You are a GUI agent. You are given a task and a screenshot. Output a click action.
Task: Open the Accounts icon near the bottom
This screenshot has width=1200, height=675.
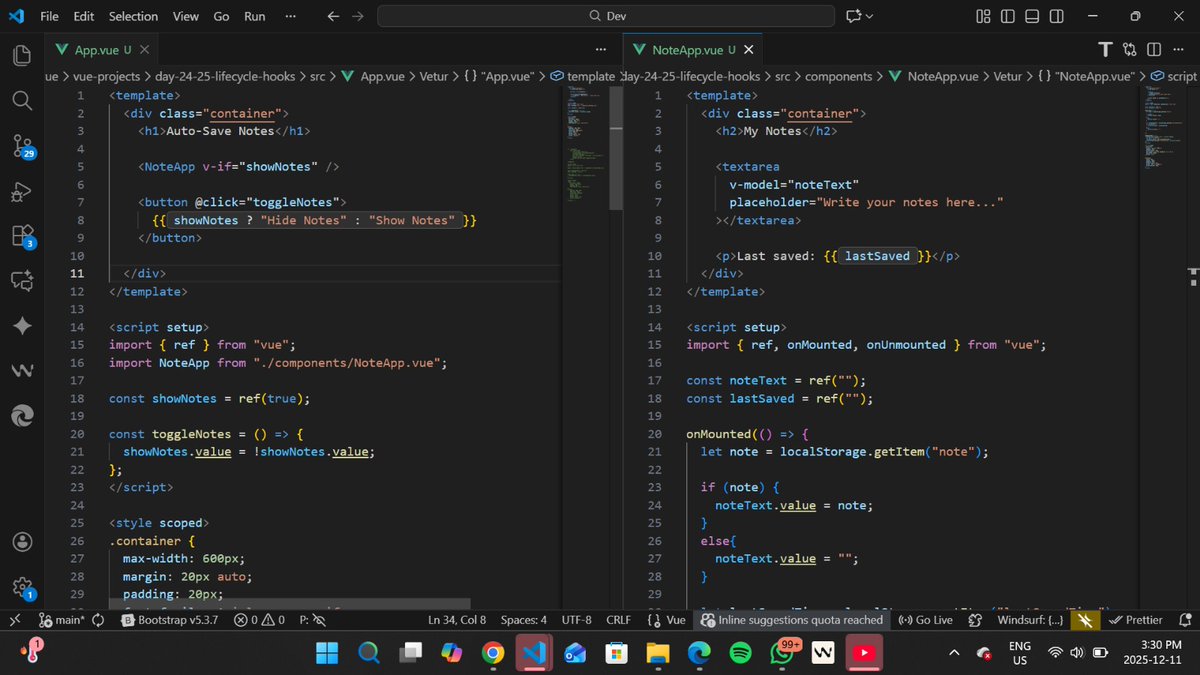(21, 541)
